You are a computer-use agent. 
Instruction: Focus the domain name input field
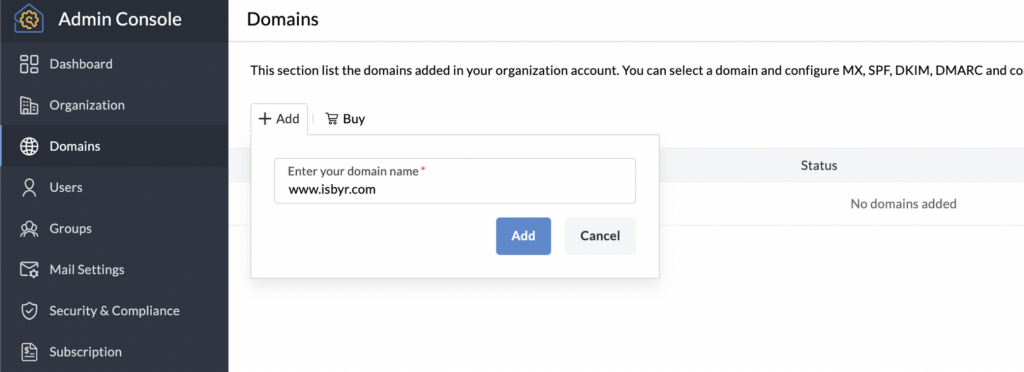(x=455, y=181)
